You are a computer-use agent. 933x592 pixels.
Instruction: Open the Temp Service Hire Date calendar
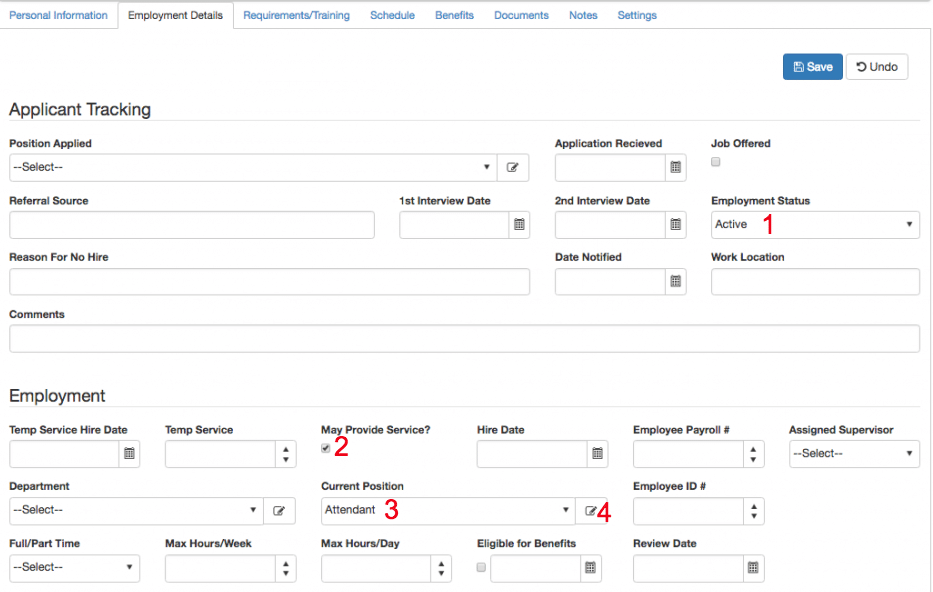pyautogui.click(x=130, y=453)
